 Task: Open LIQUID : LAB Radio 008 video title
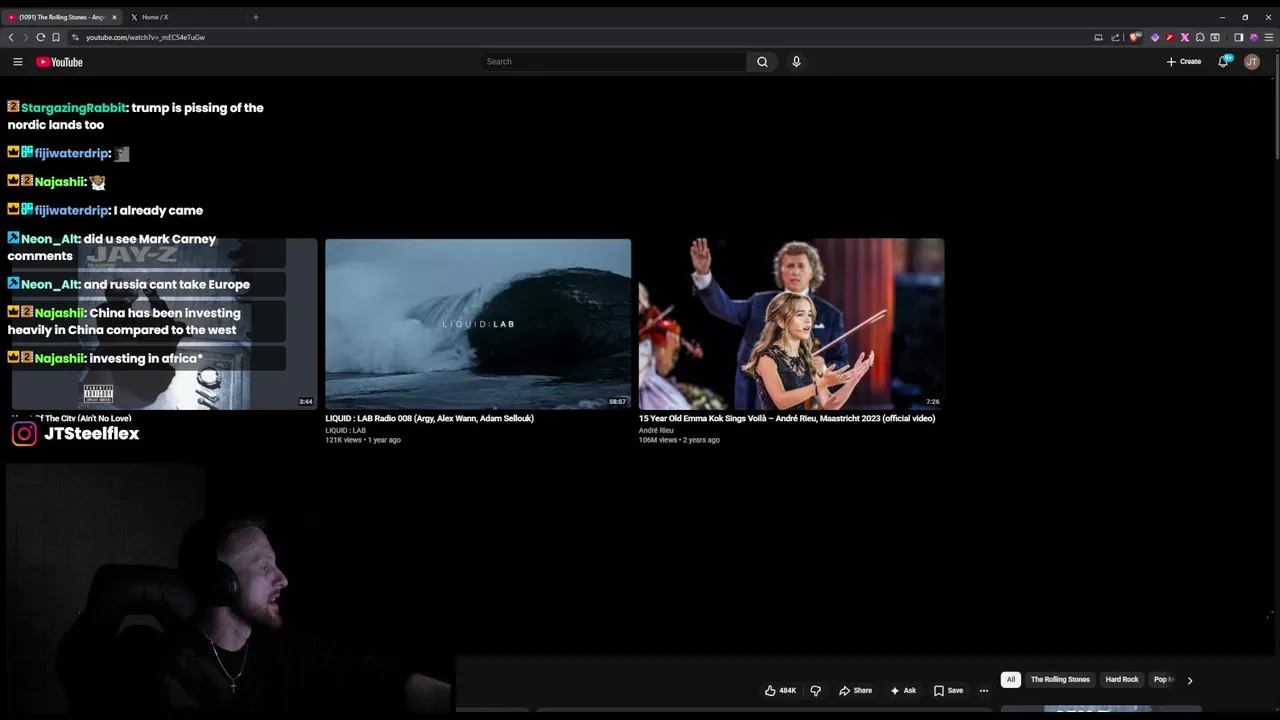coord(429,418)
